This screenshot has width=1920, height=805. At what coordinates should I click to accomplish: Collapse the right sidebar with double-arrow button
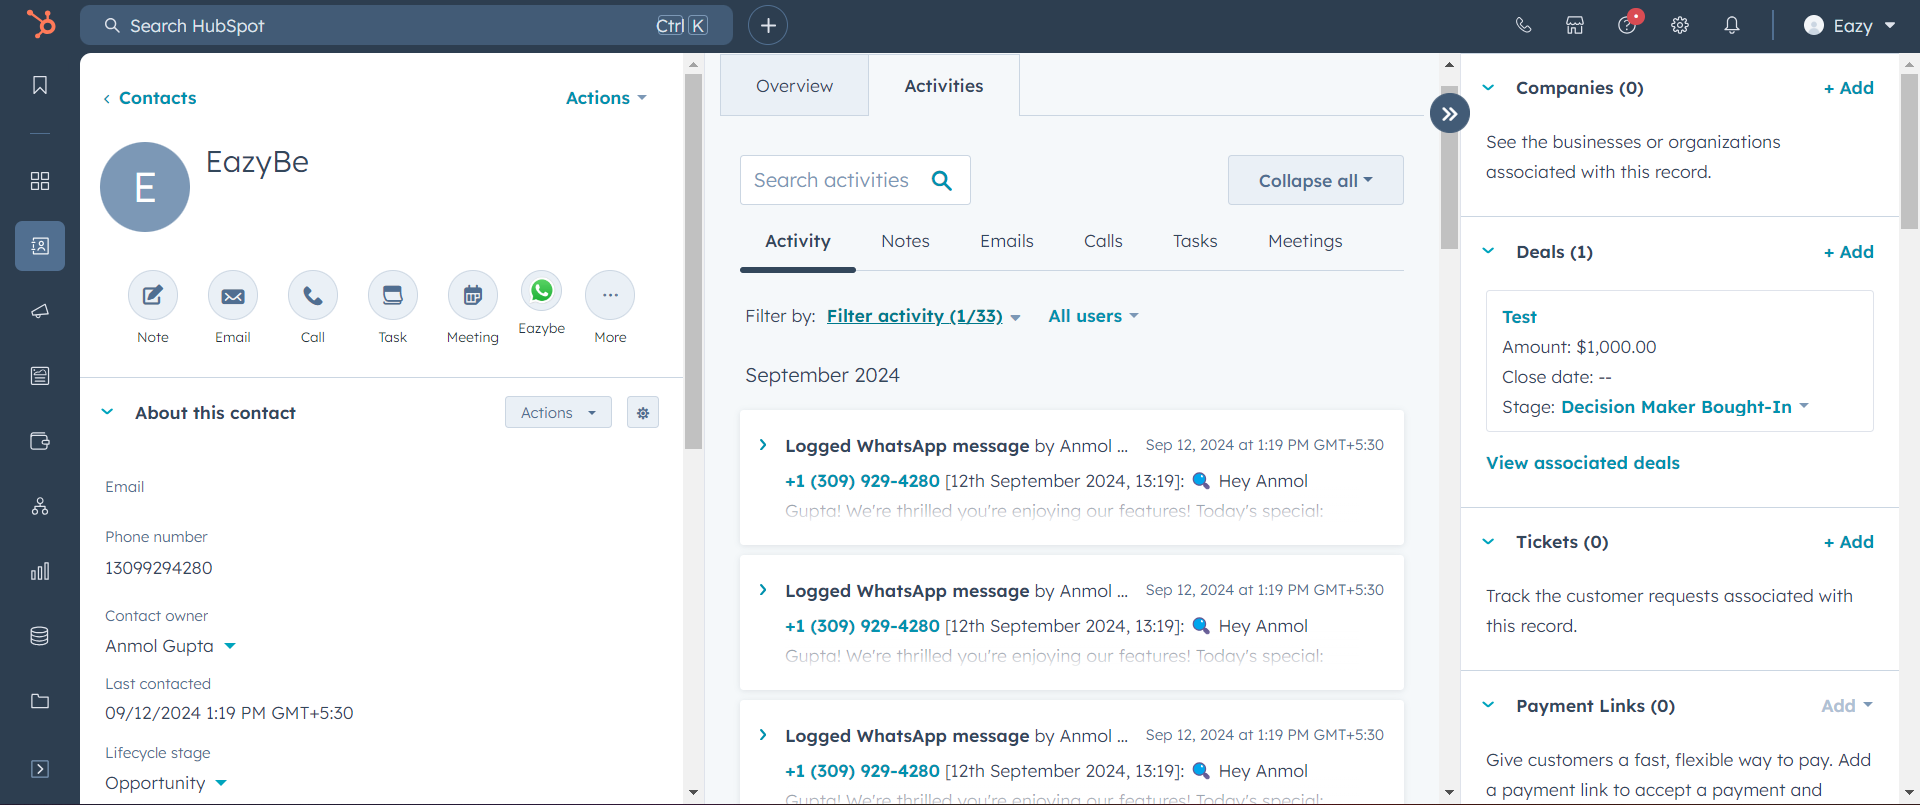click(1450, 113)
